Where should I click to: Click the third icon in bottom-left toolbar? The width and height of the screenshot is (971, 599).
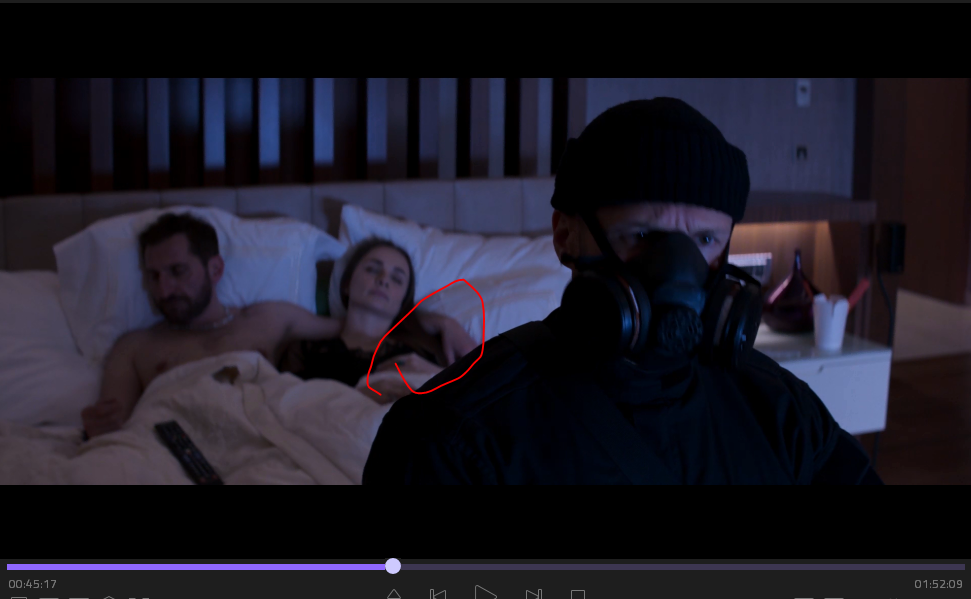point(80,597)
